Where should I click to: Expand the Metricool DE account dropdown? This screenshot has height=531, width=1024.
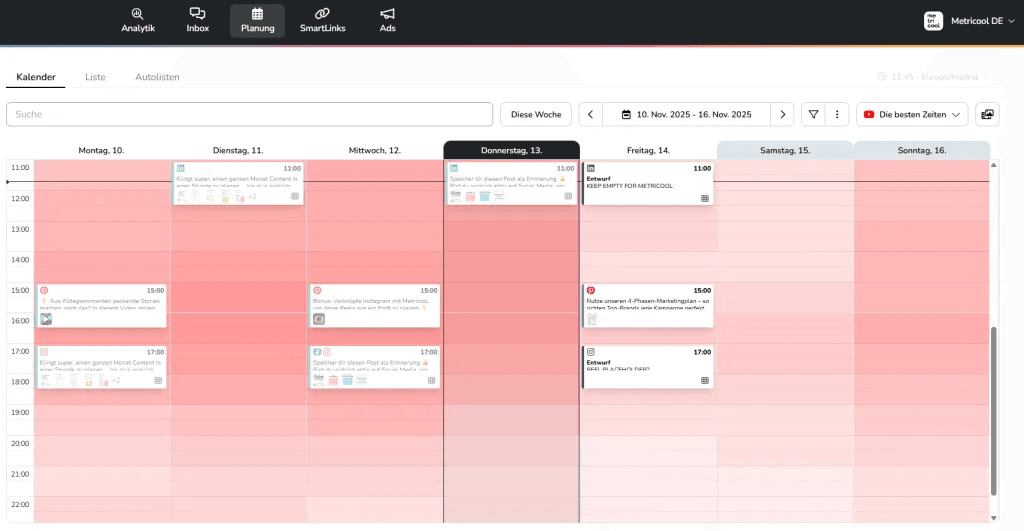click(964, 21)
